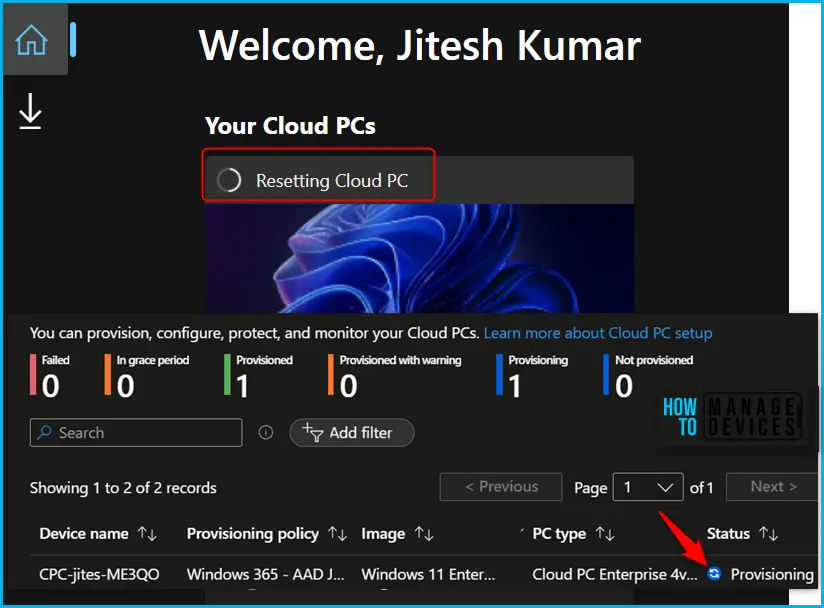Click Provisioning policy column header
Viewport: 824px width, 608px height.
(253, 534)
